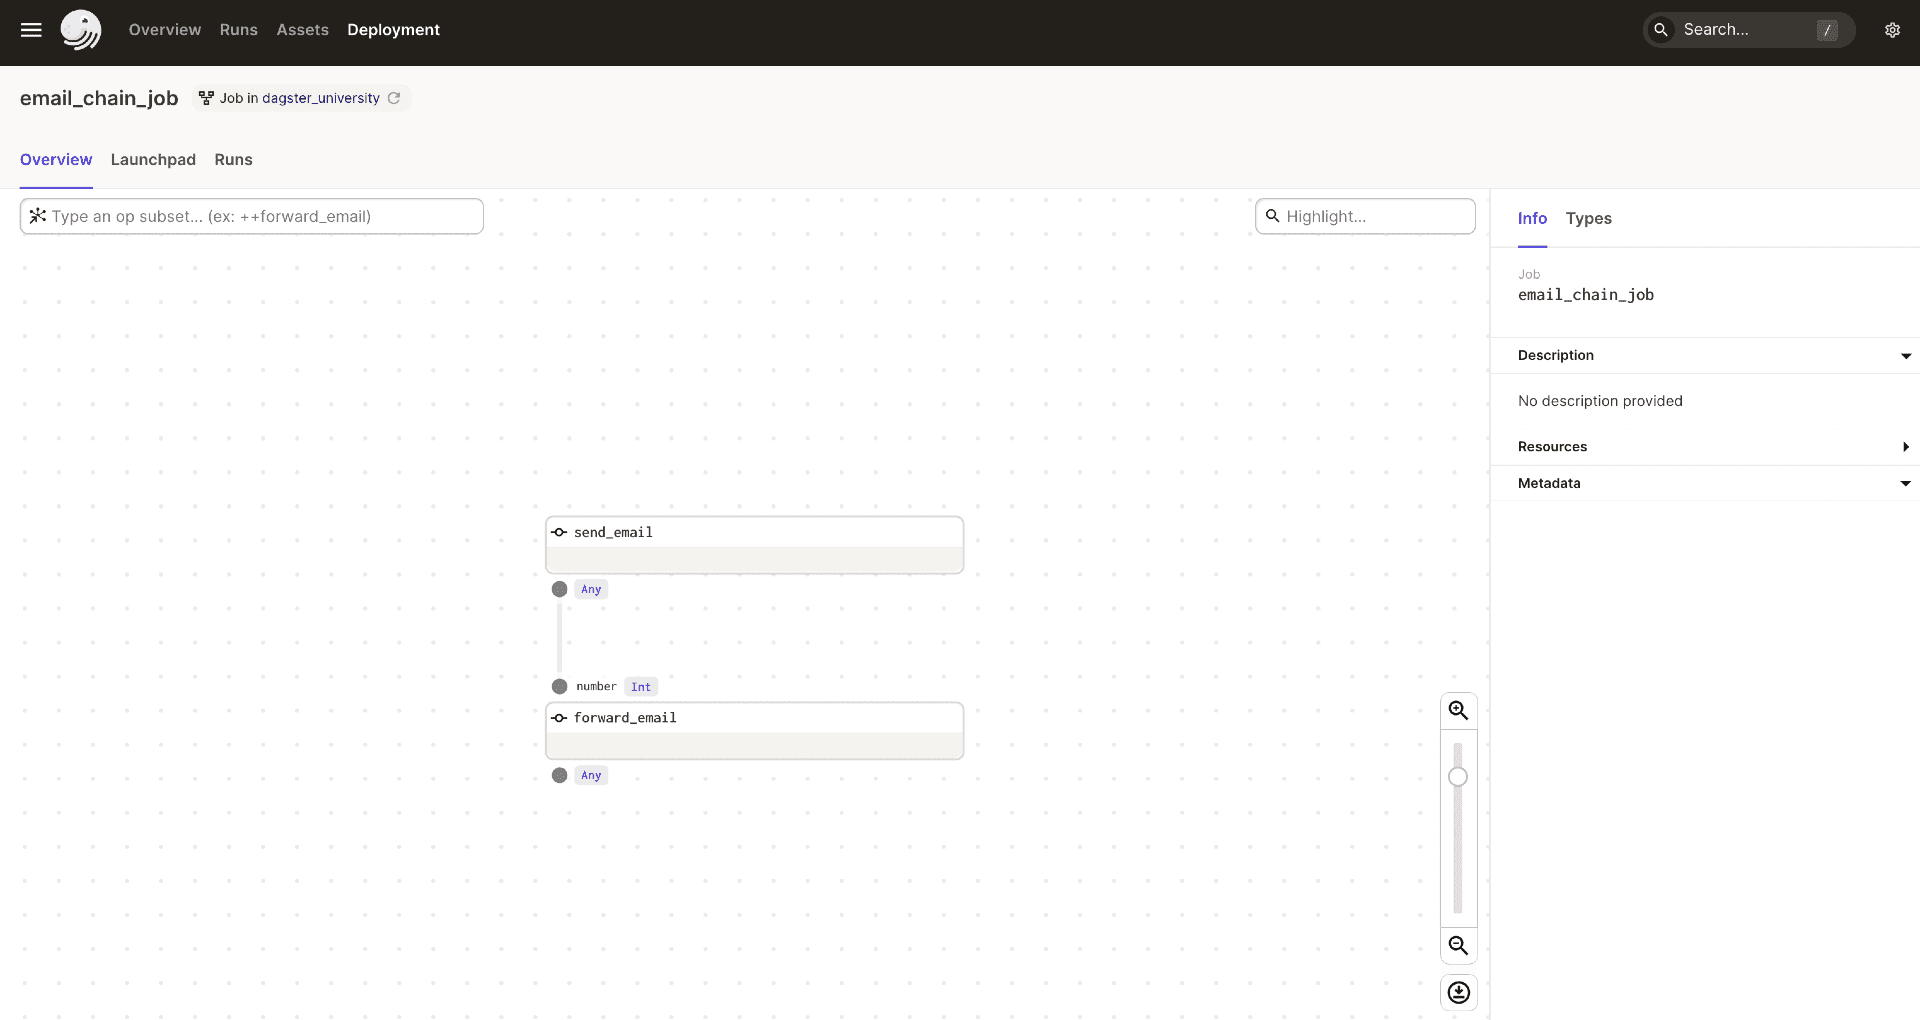Switch to the Launchpad tab
The width and height of the screenshot is (1920, 1020).
coord(153,160)
